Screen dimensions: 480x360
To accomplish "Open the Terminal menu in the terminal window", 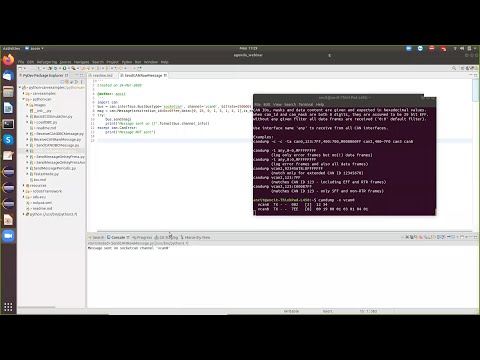I will [x=306, y=104].
